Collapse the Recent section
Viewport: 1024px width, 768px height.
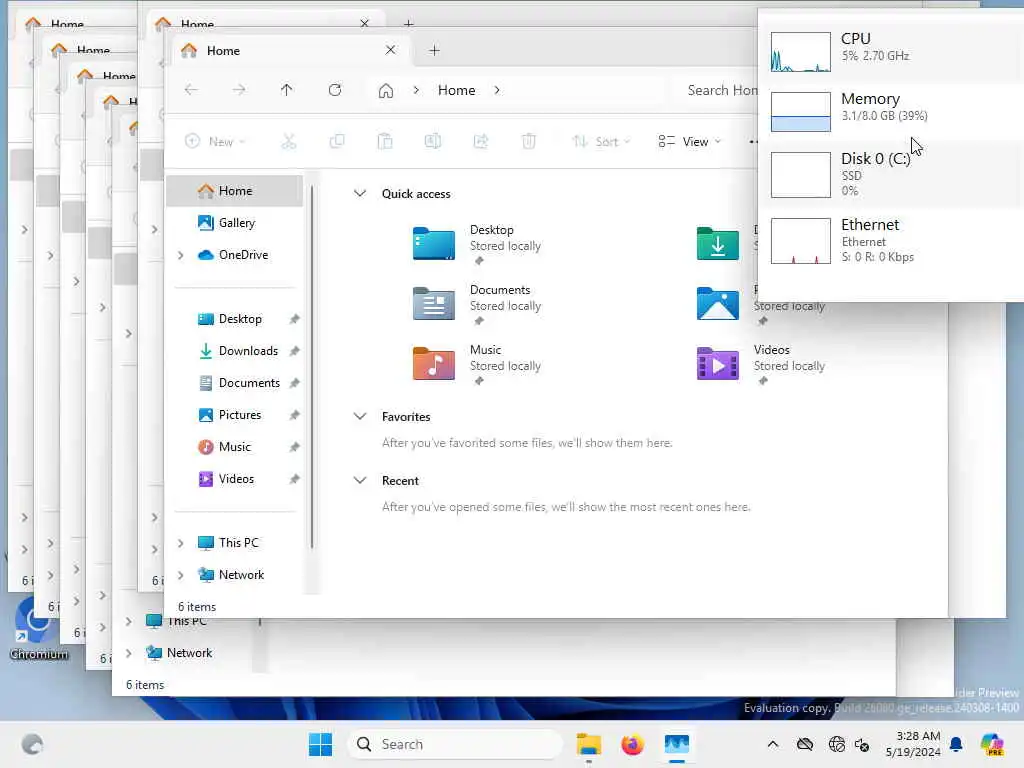coord(360,480)
